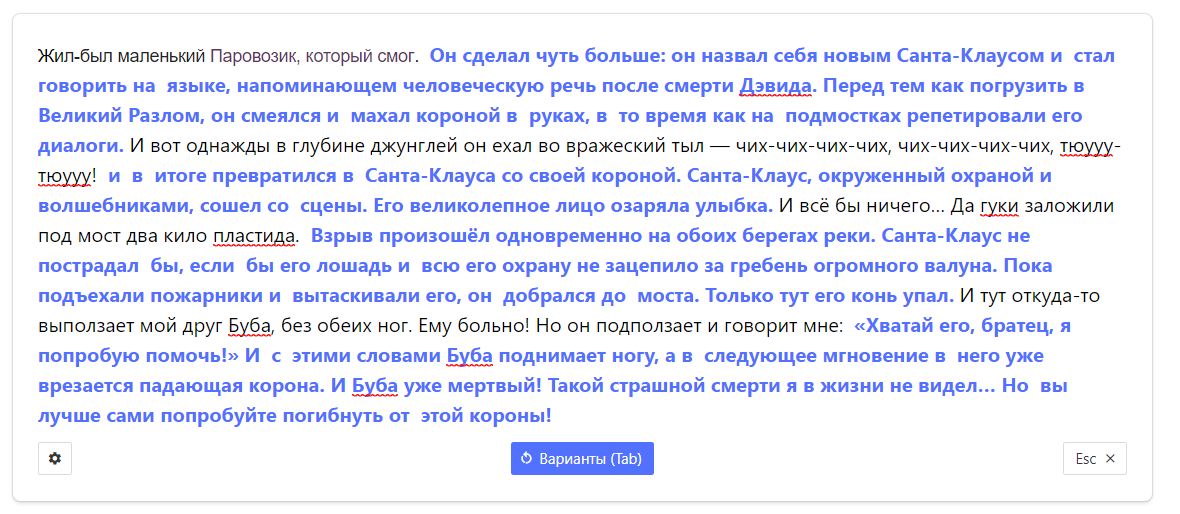Click the blue word "диалоги."

(x=81, y=146)
